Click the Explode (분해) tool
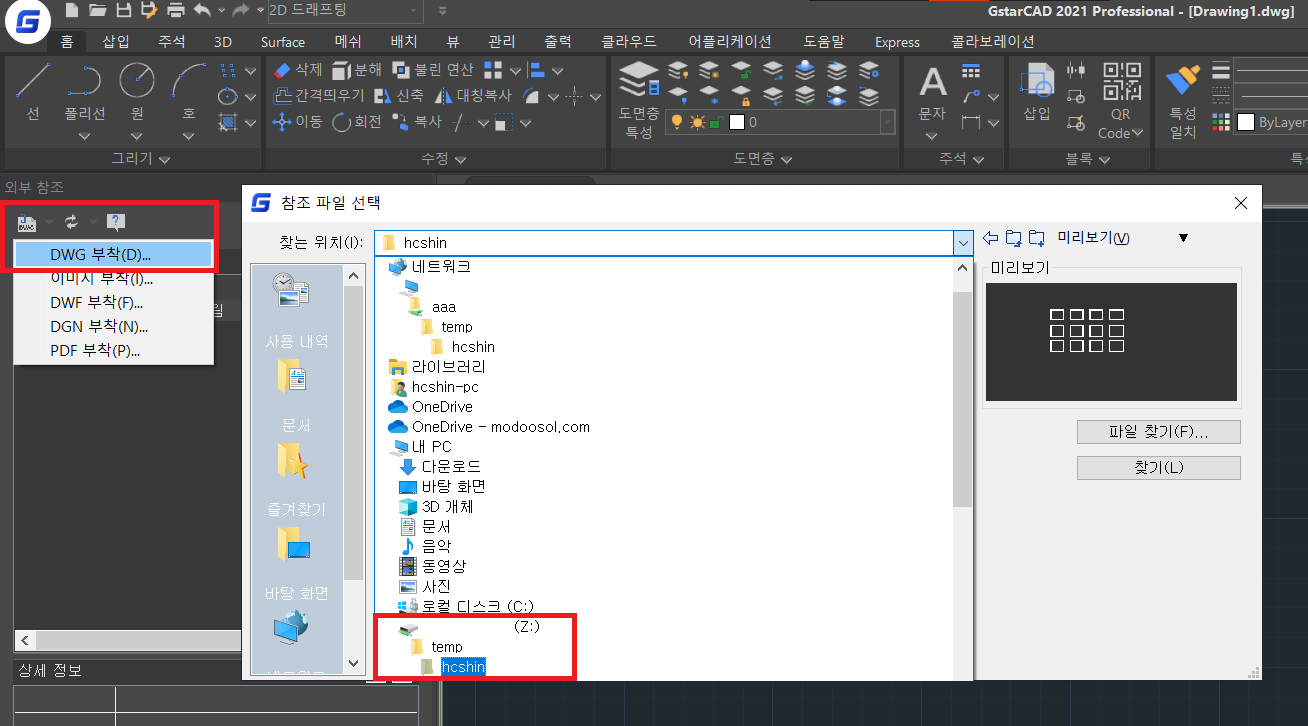Viewport: 1308px width, 726px height. click(x=356, y=70)
